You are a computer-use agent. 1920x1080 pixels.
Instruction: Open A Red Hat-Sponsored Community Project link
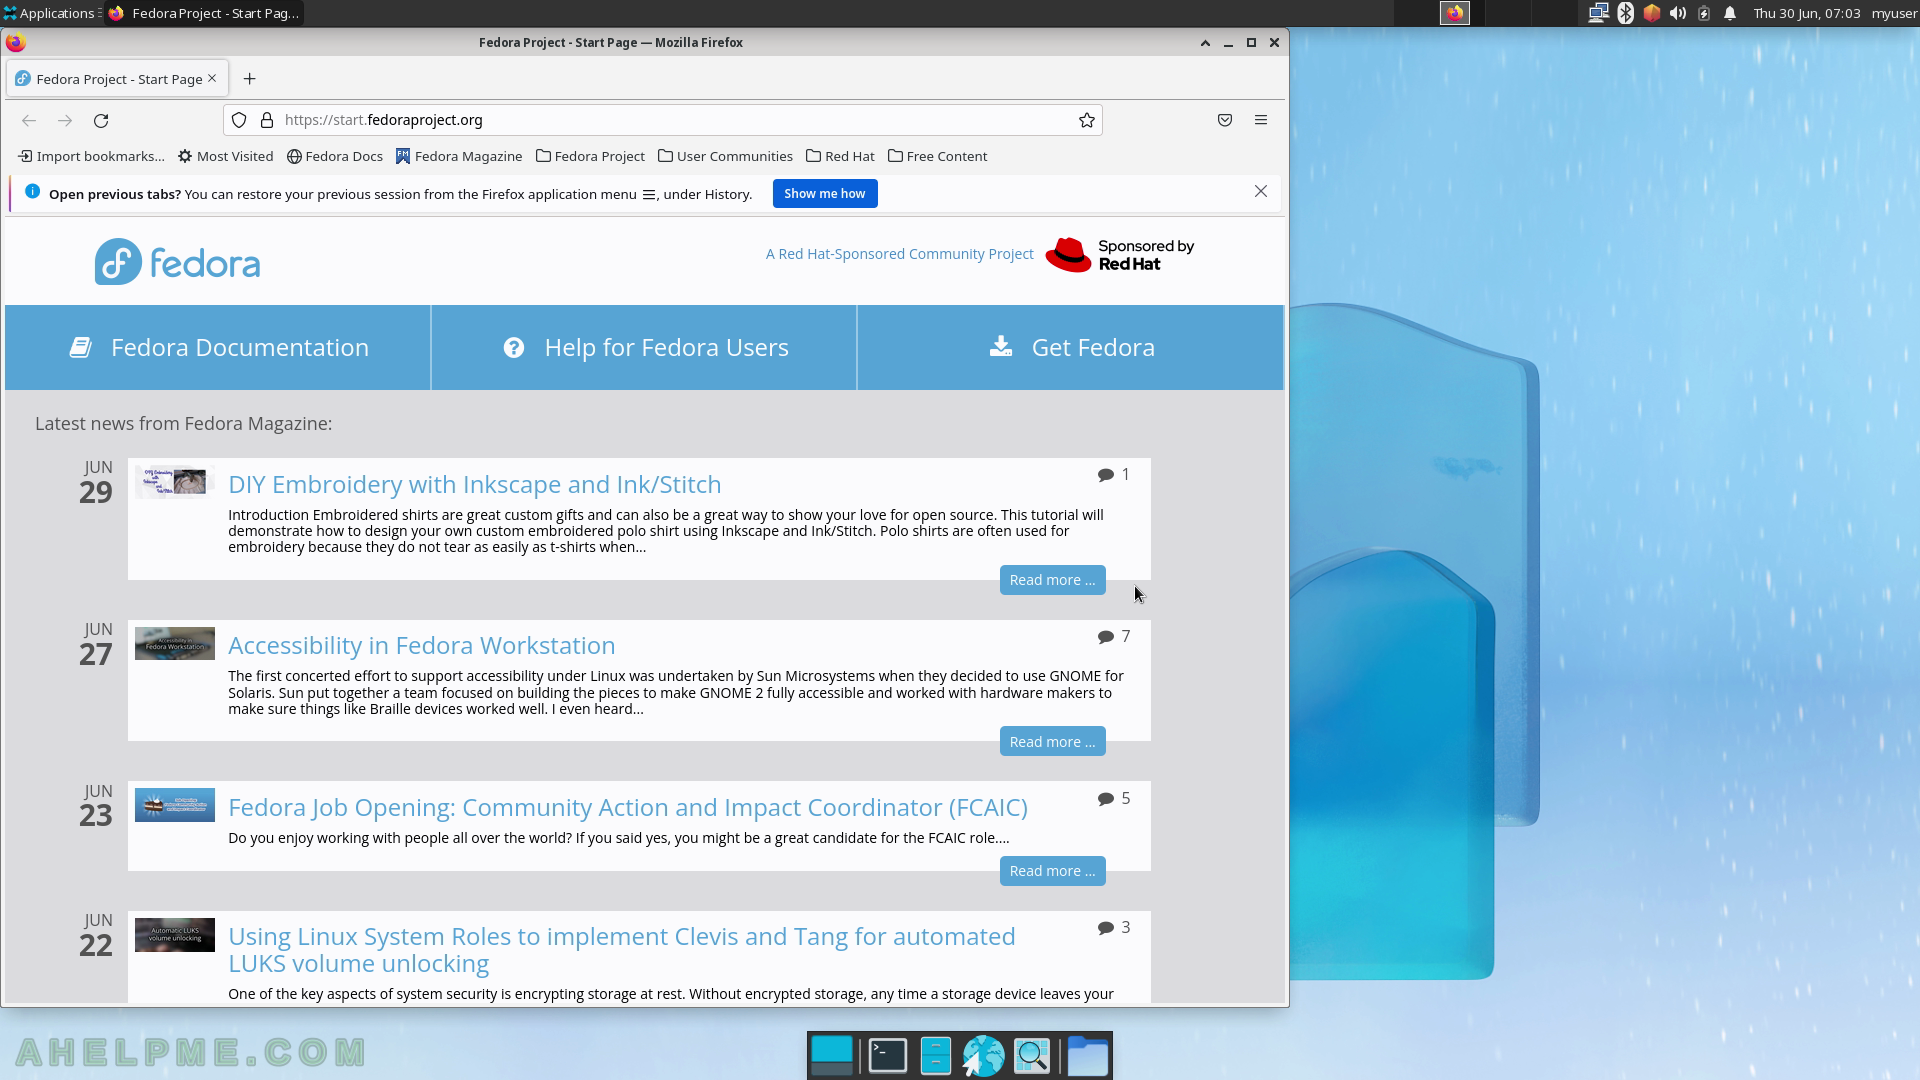[x=900, y=254]
